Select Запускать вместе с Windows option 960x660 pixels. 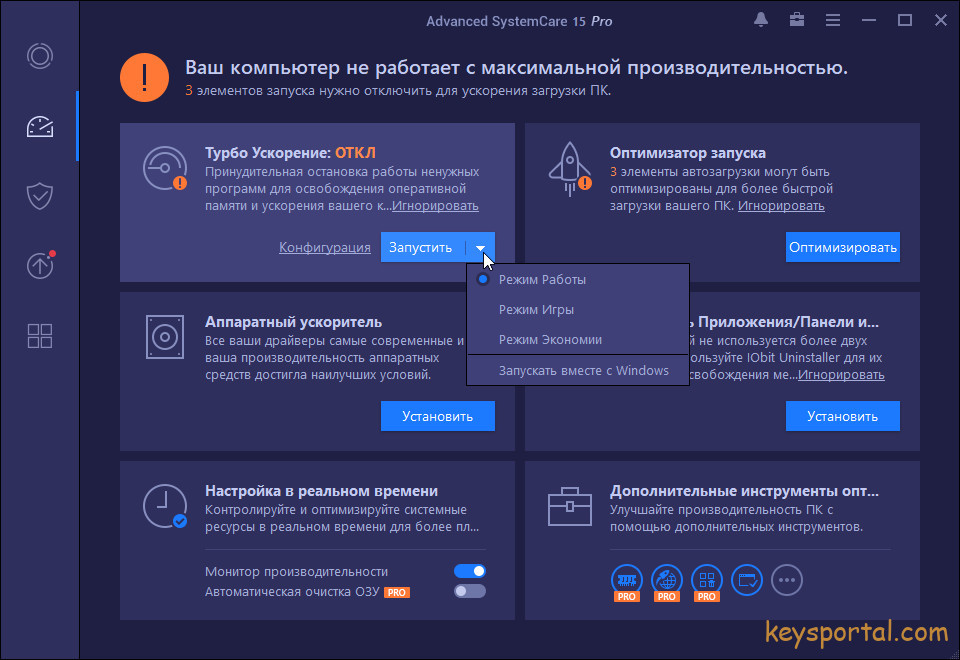(x=583, y=370)
